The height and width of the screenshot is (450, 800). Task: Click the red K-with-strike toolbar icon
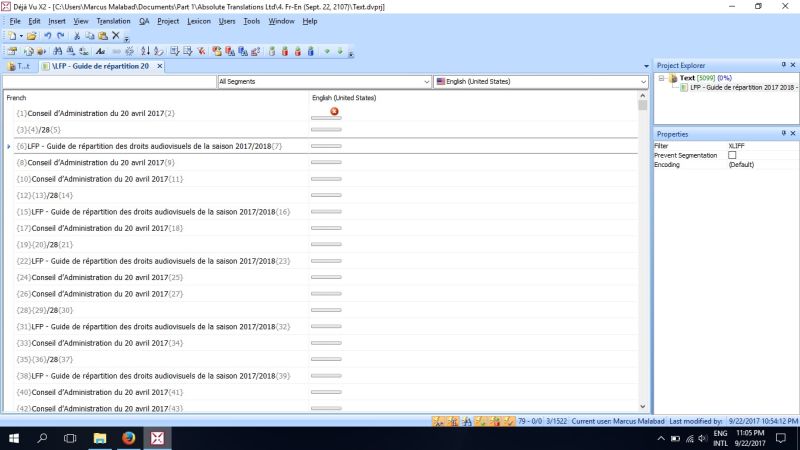tap(202, 52)
